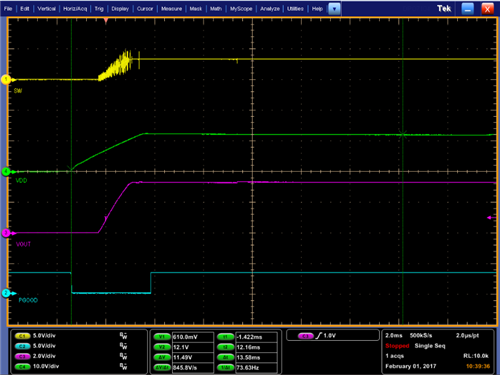500x375 pixels.
Task: Click the C1 channel badge
Action: coord(22,336)
